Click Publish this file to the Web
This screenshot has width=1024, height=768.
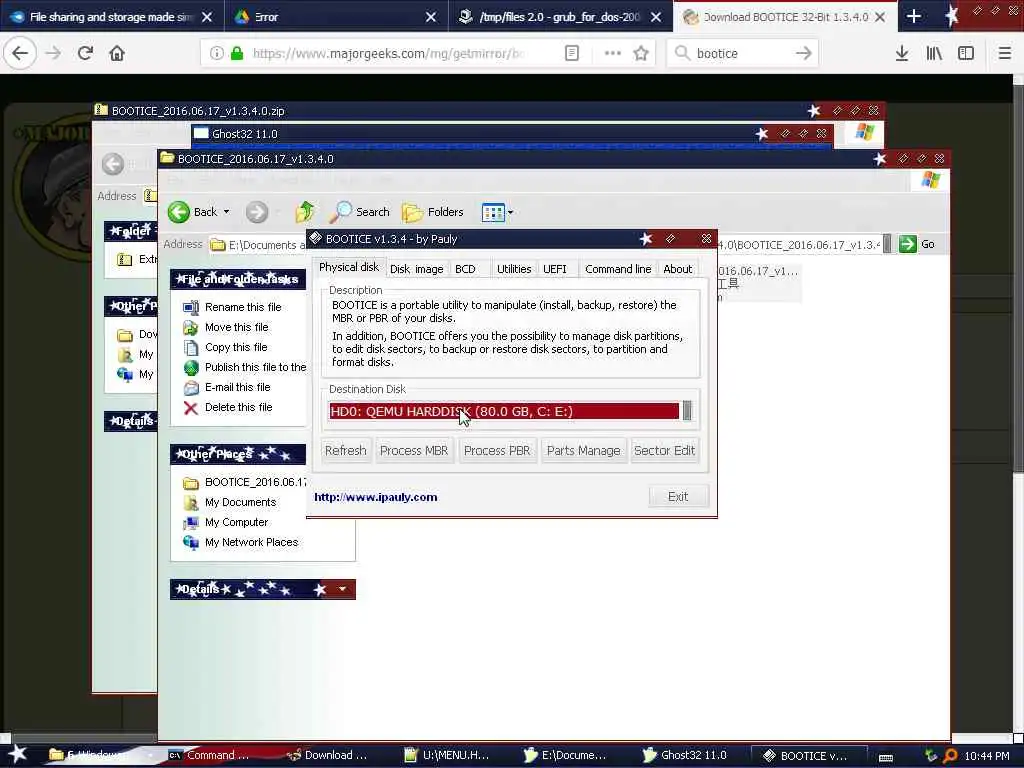coord(255,367)
